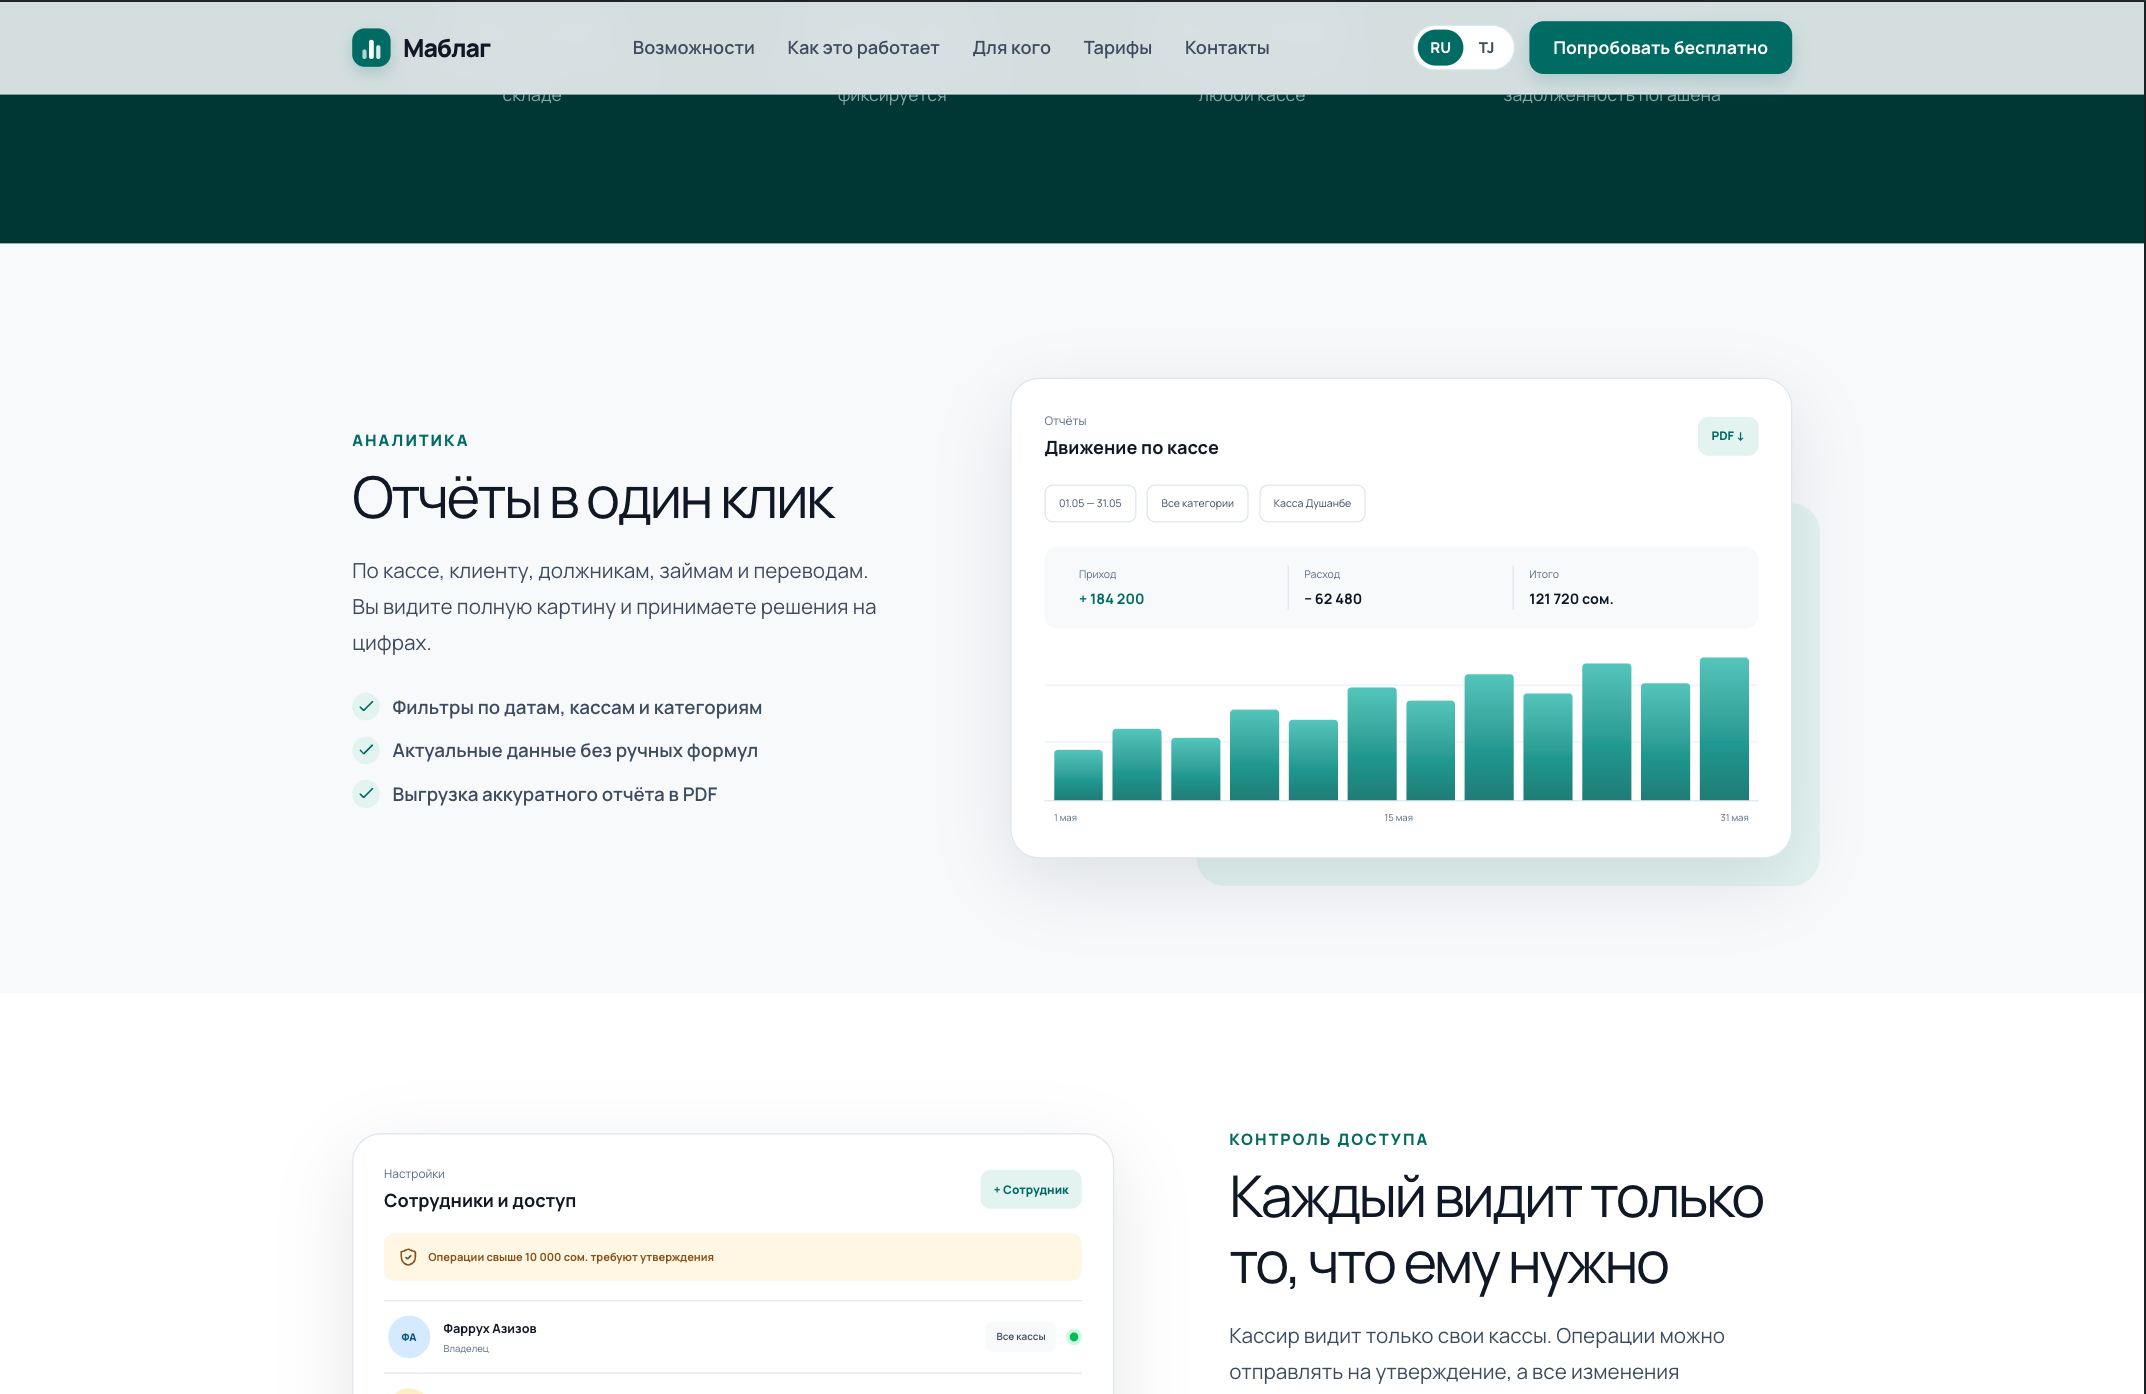Open the Возможности menu item
This screenshot has width=2146, height=1394.
click(x=693, y=48)
